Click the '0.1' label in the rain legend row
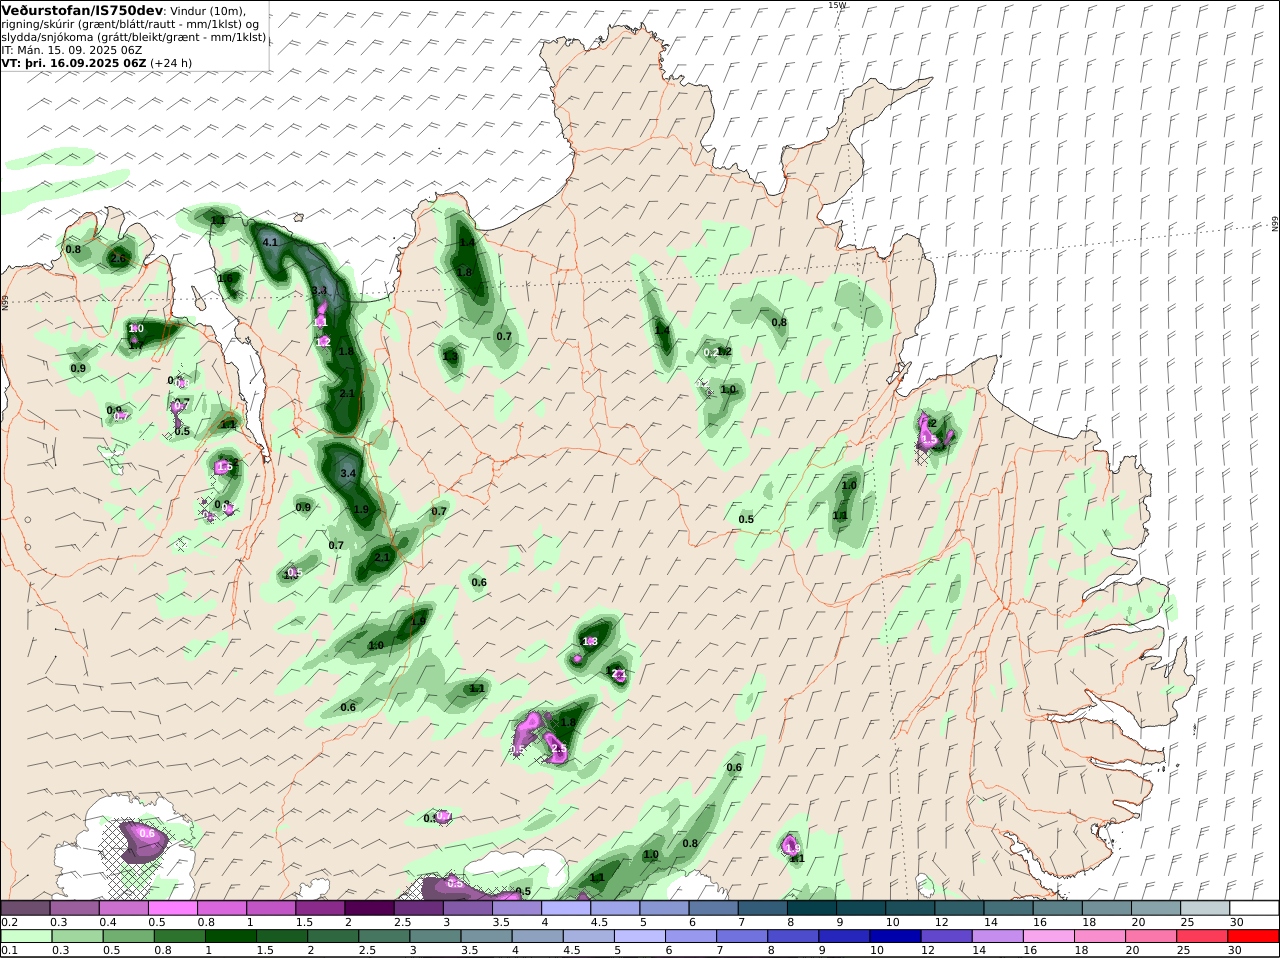This screenshot has height=958, width=1280. click(9, 950)
